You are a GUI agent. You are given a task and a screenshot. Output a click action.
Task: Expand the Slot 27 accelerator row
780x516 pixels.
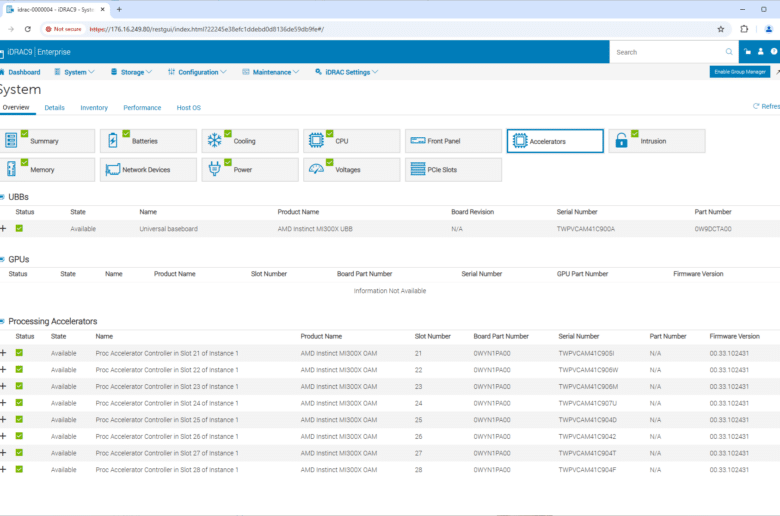(3, 453)
